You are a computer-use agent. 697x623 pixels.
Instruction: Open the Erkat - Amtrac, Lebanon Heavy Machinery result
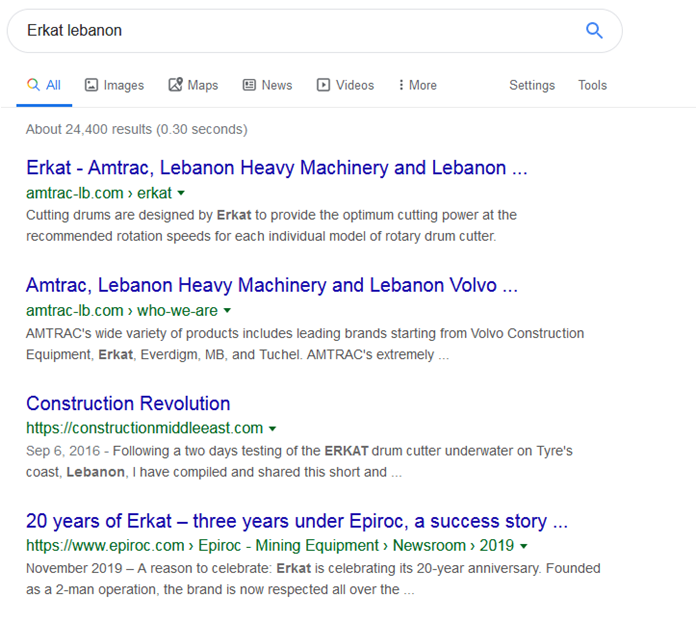pyautogui.click(x=276, y=168)
